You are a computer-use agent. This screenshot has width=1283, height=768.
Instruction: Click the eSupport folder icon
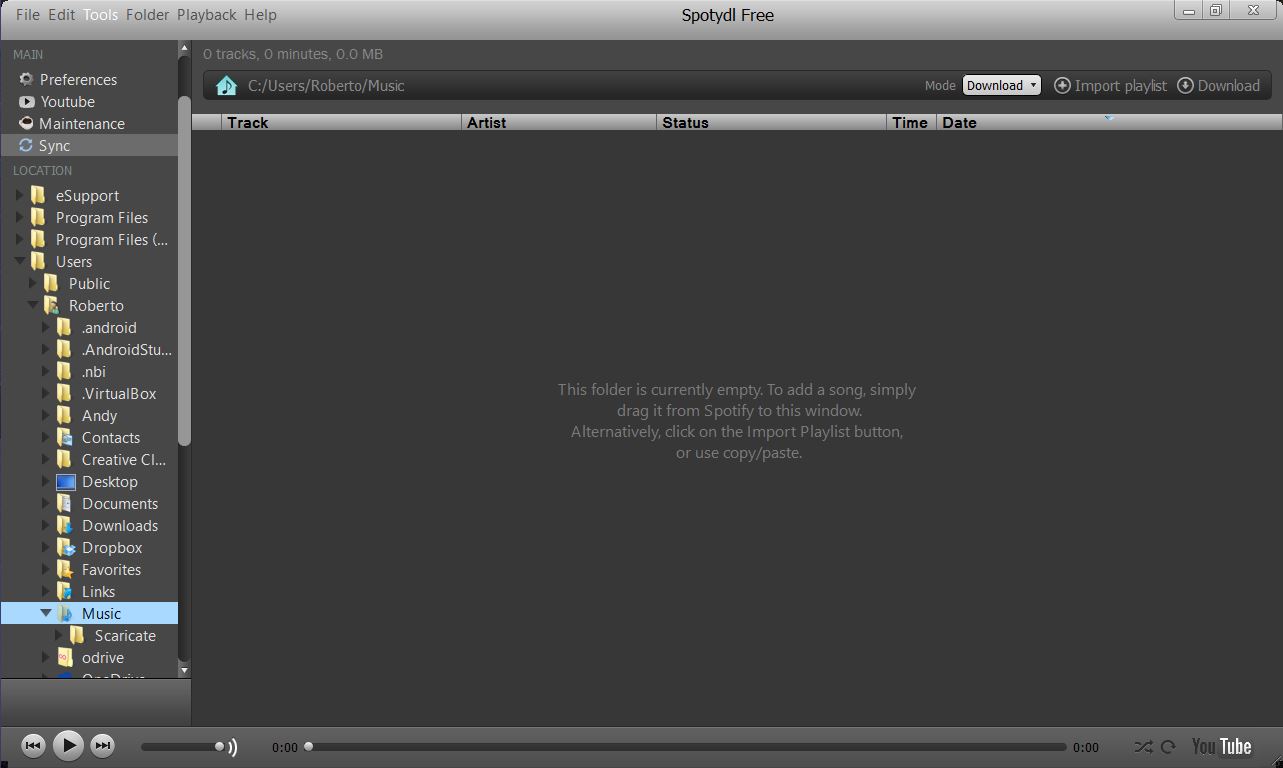click(x=39, y=195)
